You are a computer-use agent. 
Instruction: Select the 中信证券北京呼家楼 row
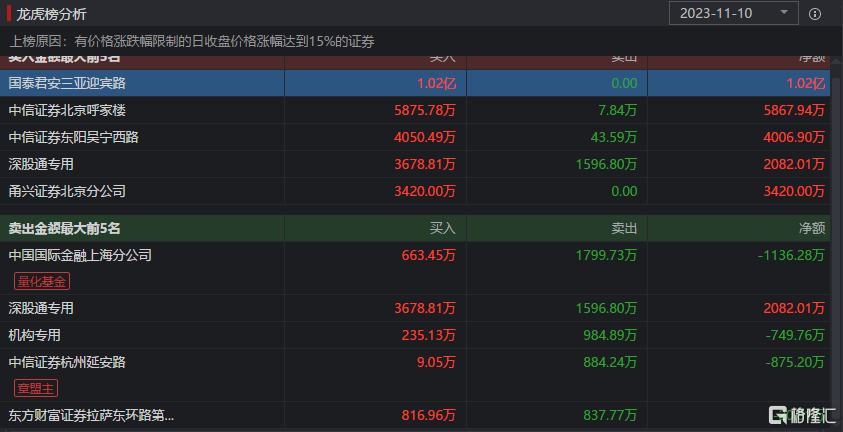tap(415, 110)
